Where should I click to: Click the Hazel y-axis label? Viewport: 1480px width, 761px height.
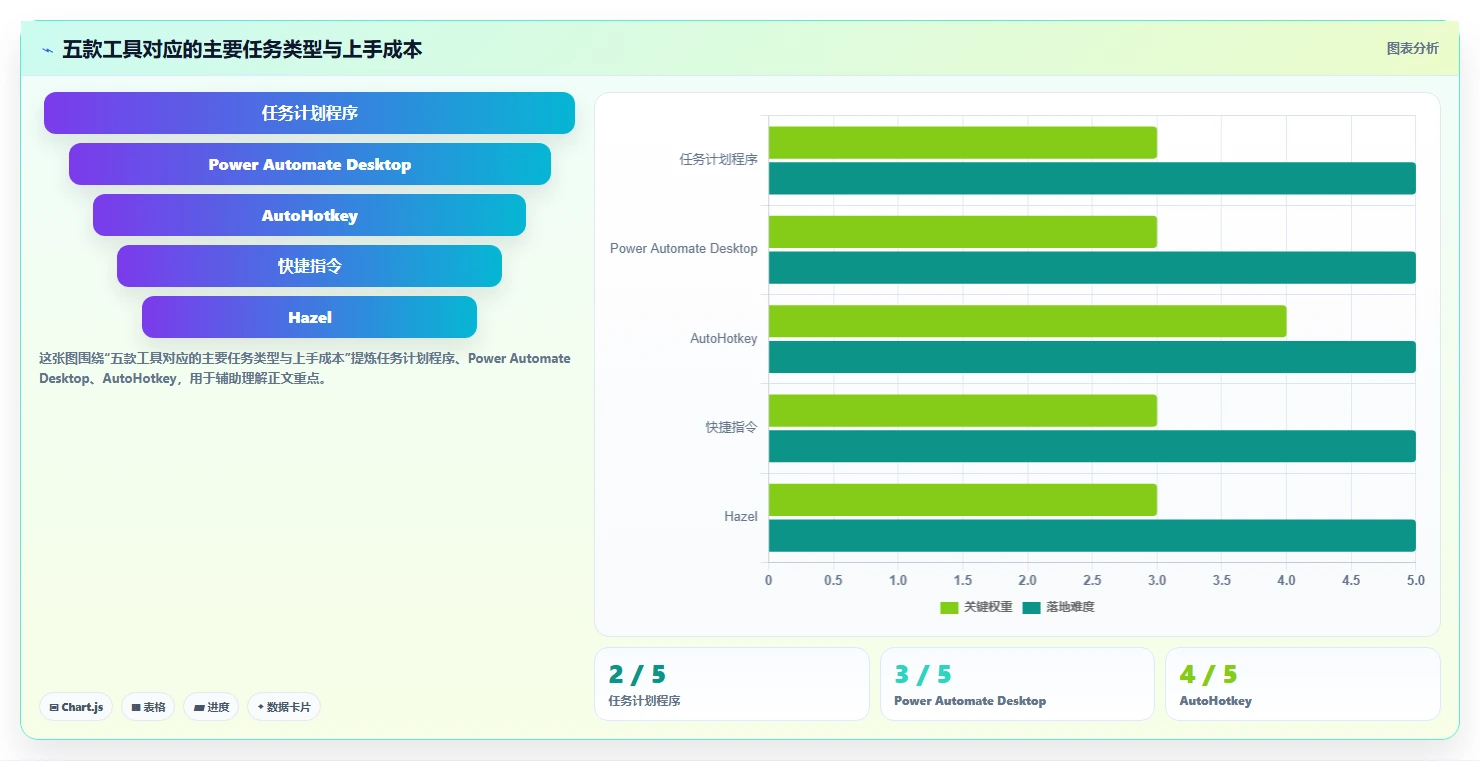pyautogui.click(x=741, y=516)
